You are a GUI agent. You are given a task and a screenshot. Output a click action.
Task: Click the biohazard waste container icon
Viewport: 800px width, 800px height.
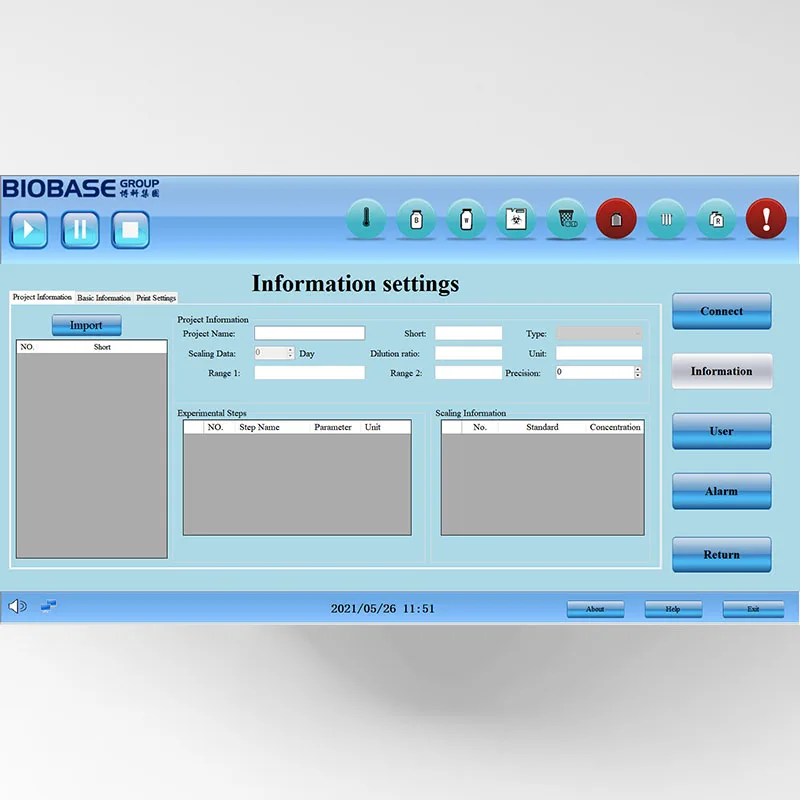point(516,219)
